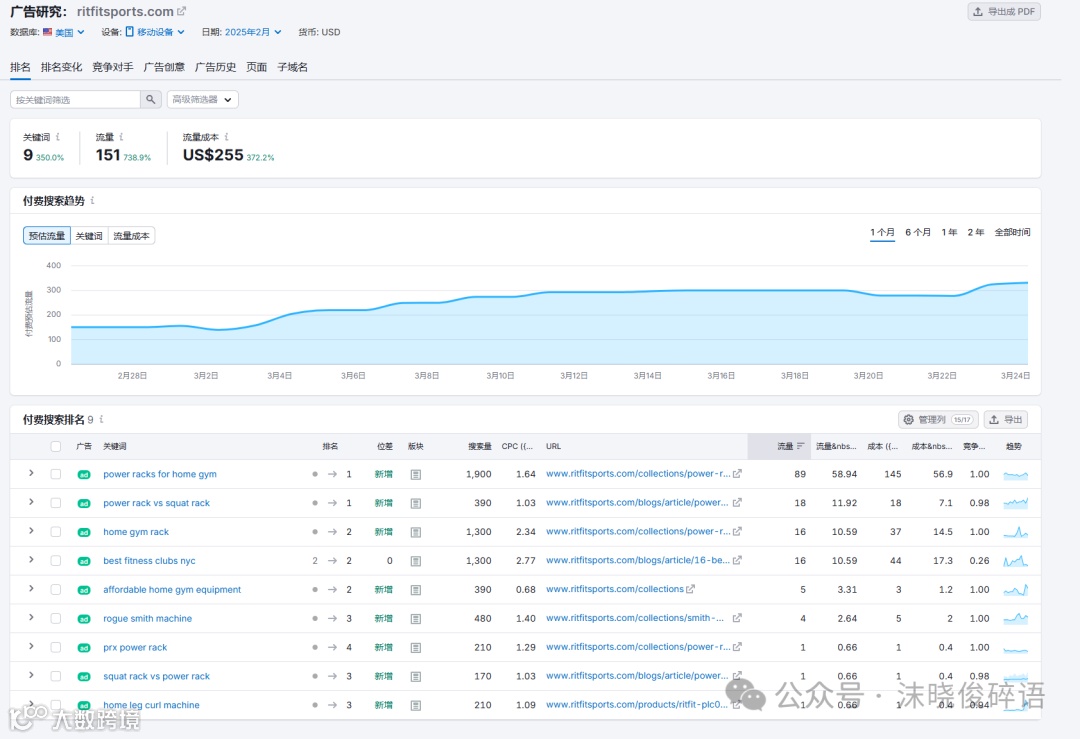Screen dimensions: 1080x739
Task: Switch to the 广告创意 tab
Action: click(x=164, y=67)
